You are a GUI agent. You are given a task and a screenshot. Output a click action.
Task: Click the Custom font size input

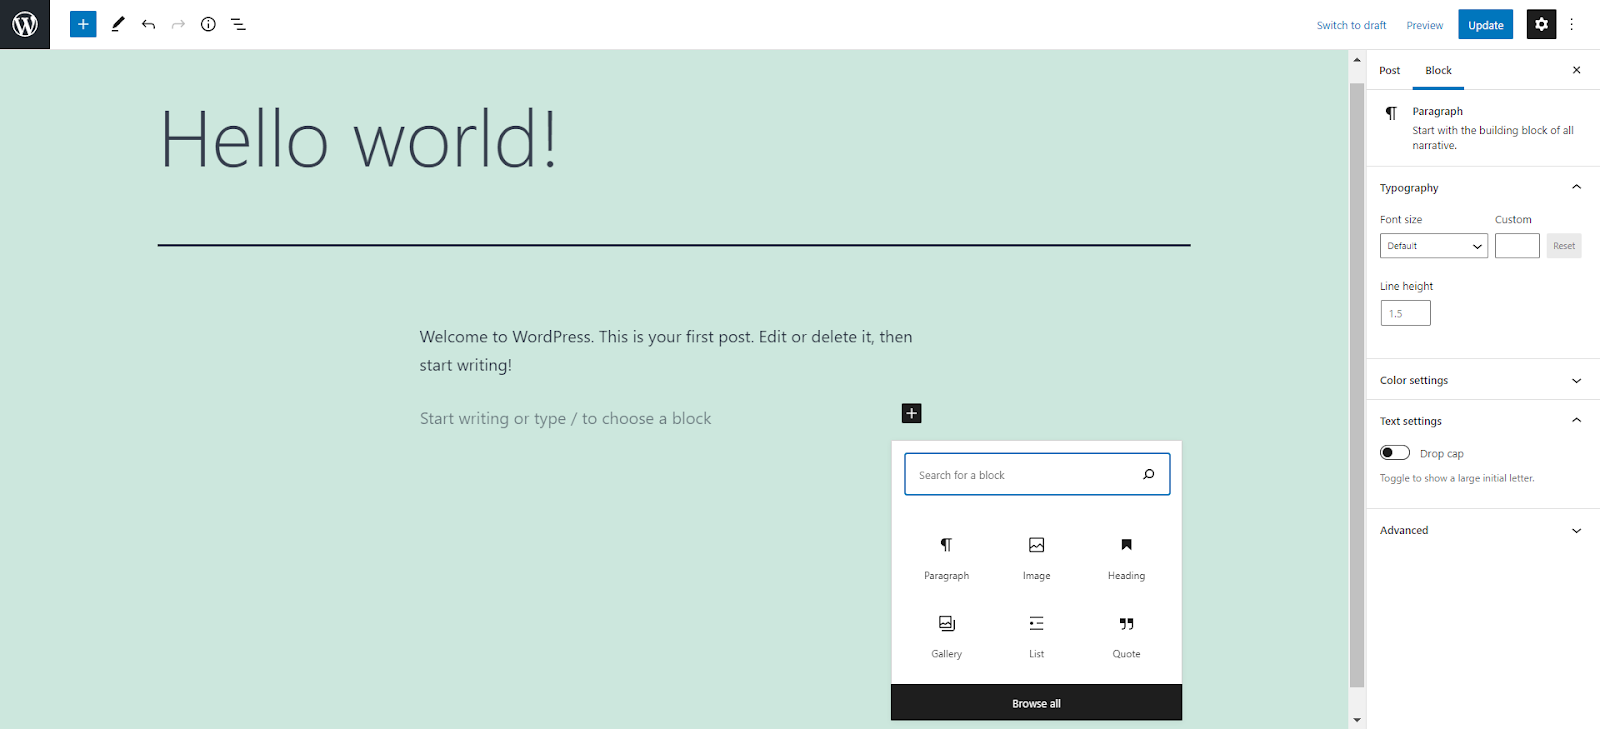[x=1517, y=246]
